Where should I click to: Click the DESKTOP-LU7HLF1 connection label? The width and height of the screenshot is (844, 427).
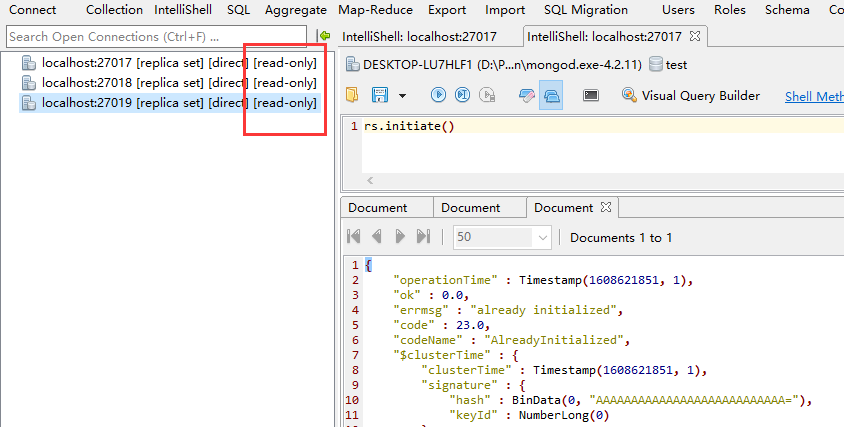click(x=502, y=65)
